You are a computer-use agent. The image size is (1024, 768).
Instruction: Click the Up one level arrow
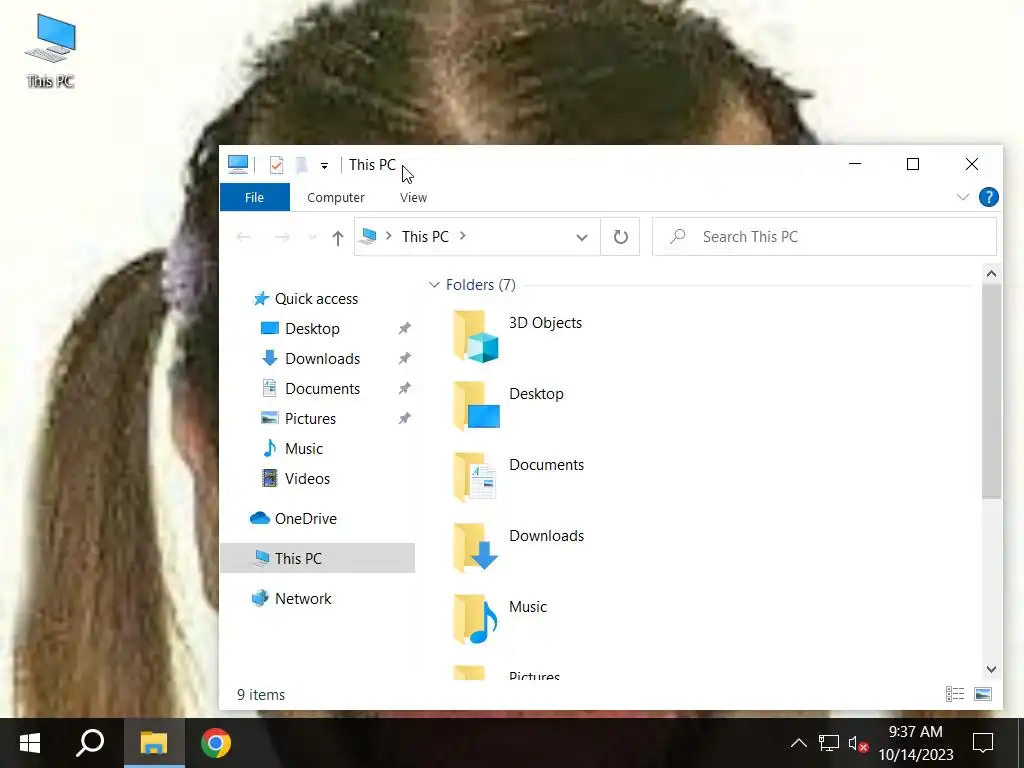tap(338, 237)
